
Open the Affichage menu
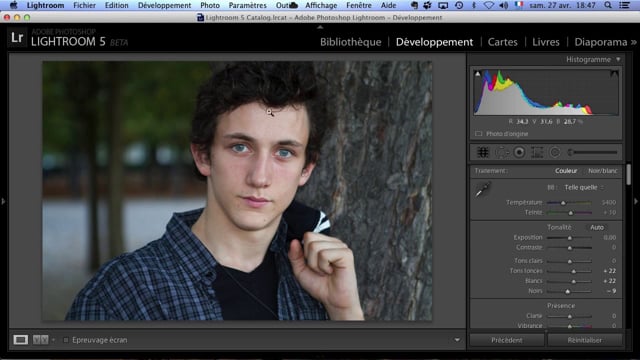pyautogui.click(x=321, y=5)
